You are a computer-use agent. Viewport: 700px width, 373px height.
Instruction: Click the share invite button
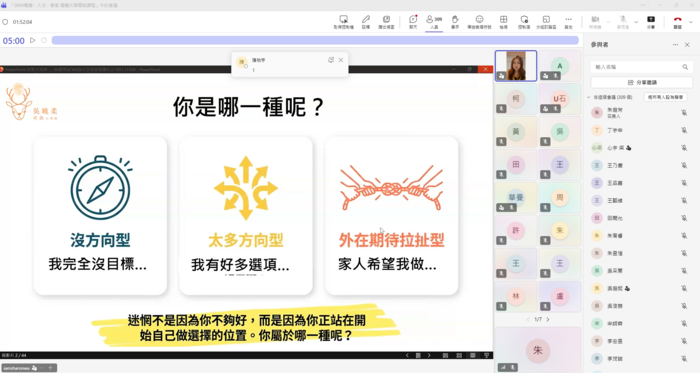pyautogui.click(x=642, y=83)
